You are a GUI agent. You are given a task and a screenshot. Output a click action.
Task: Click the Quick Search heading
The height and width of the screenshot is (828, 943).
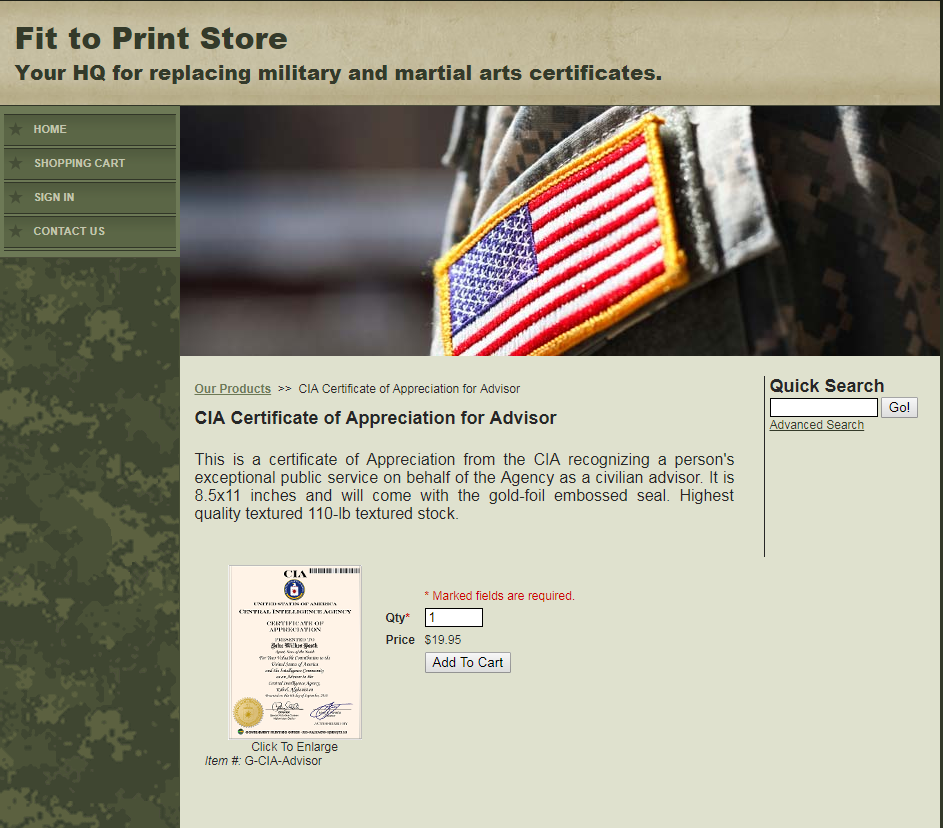coord(827,386)
